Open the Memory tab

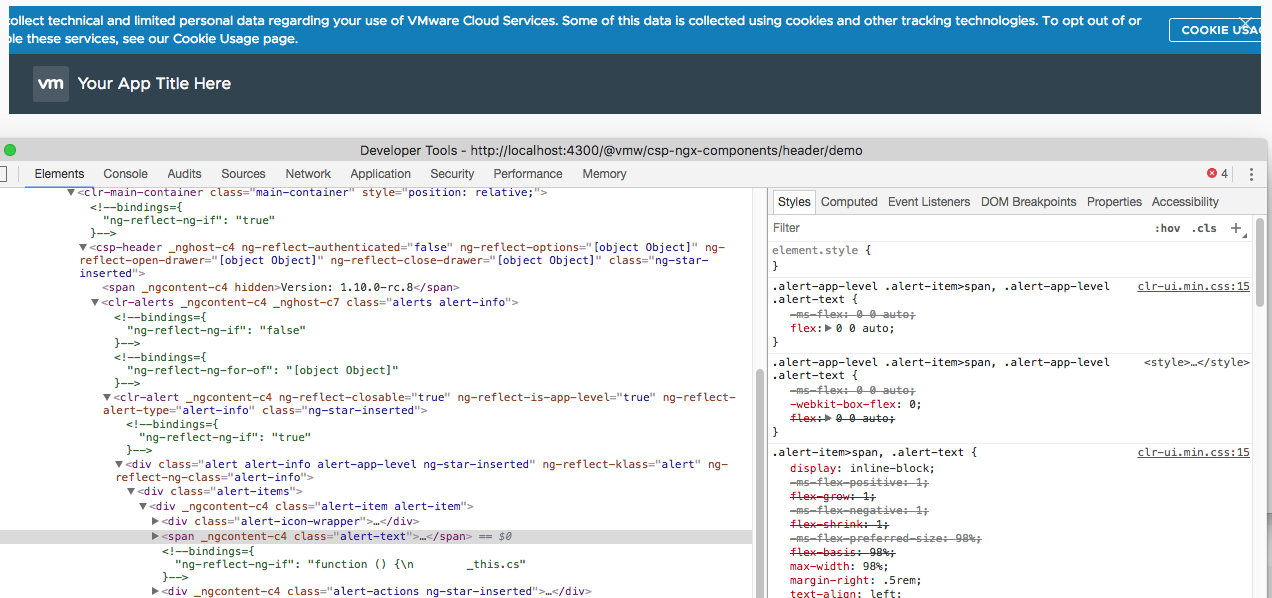604,174
